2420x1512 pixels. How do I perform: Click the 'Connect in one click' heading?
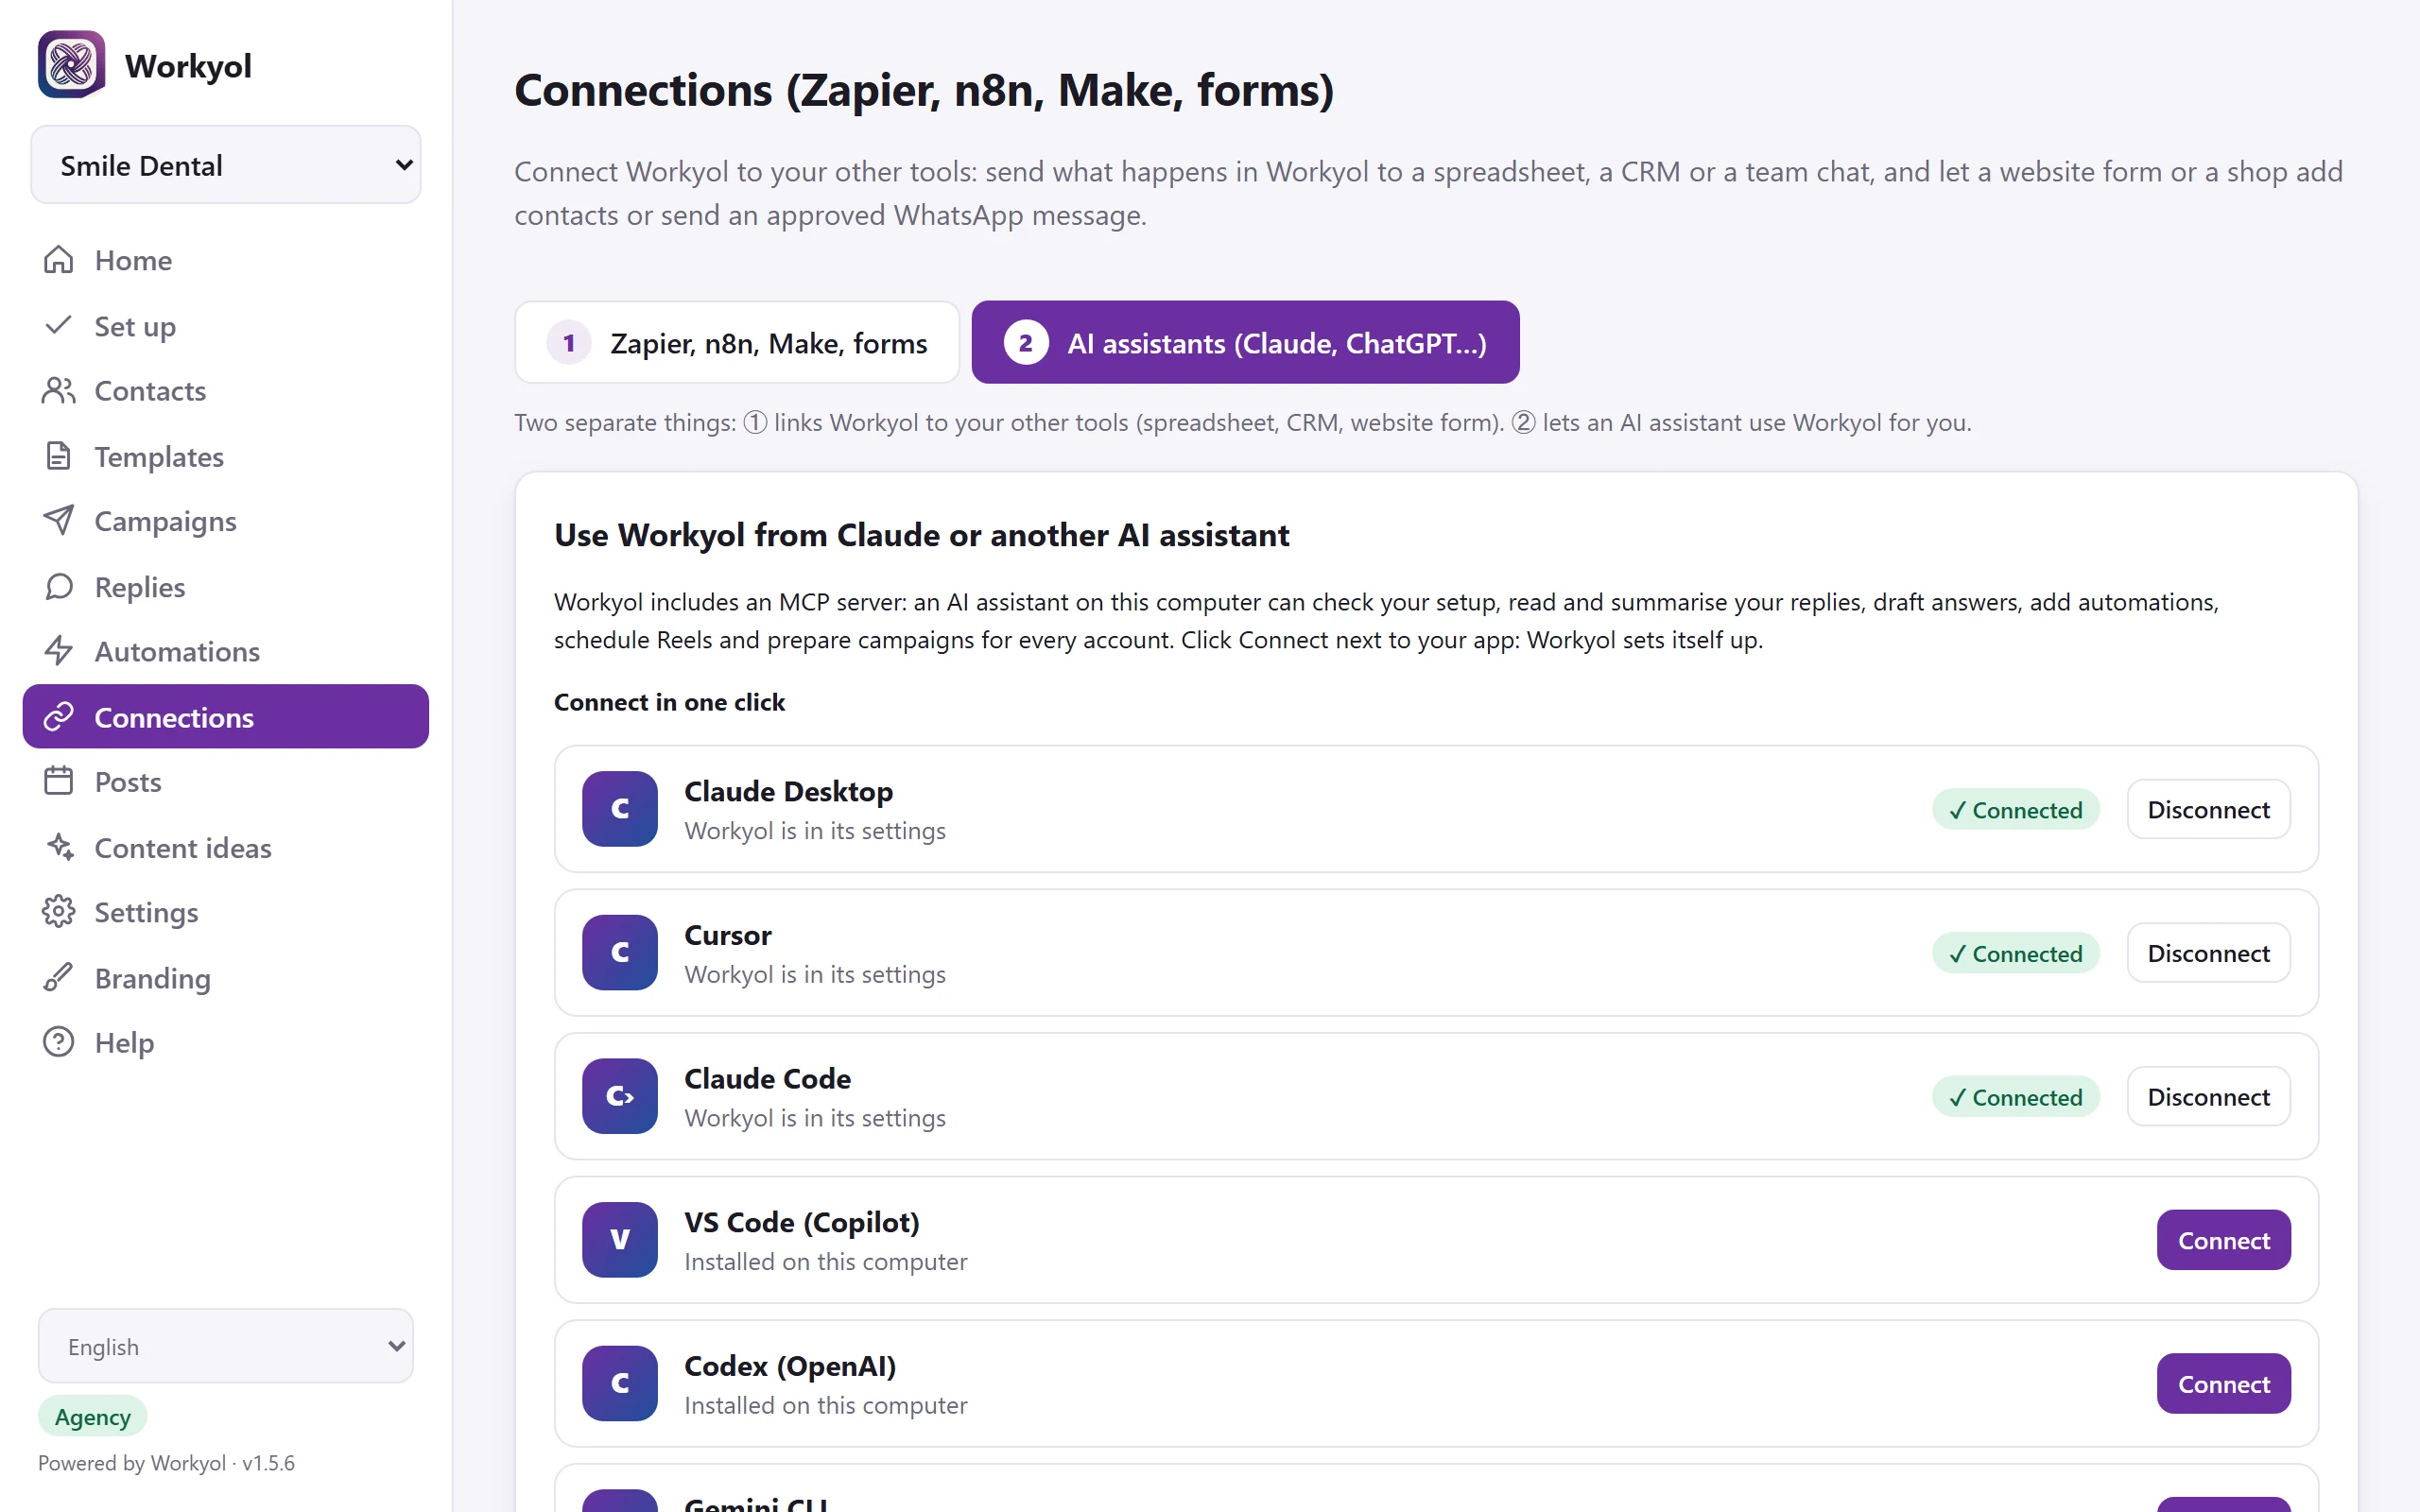(x=669, y=702)
